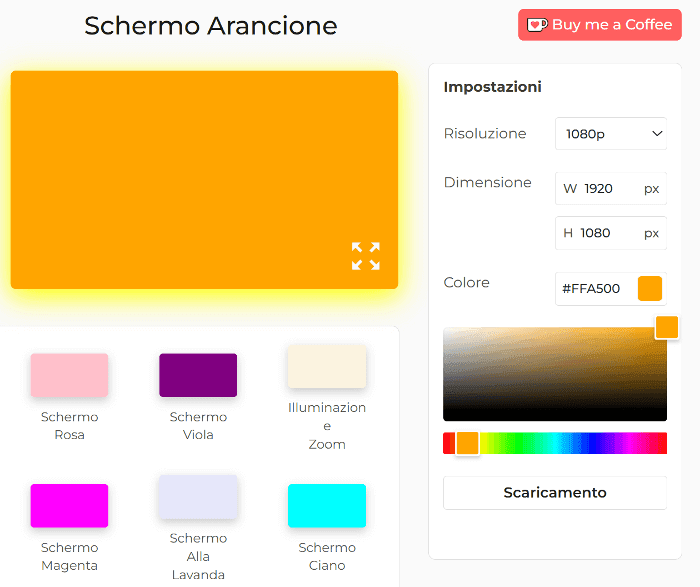Select the Schermo Rosa pink thumbnail
The height and width of the screenshot is (587, 700).
69,375
